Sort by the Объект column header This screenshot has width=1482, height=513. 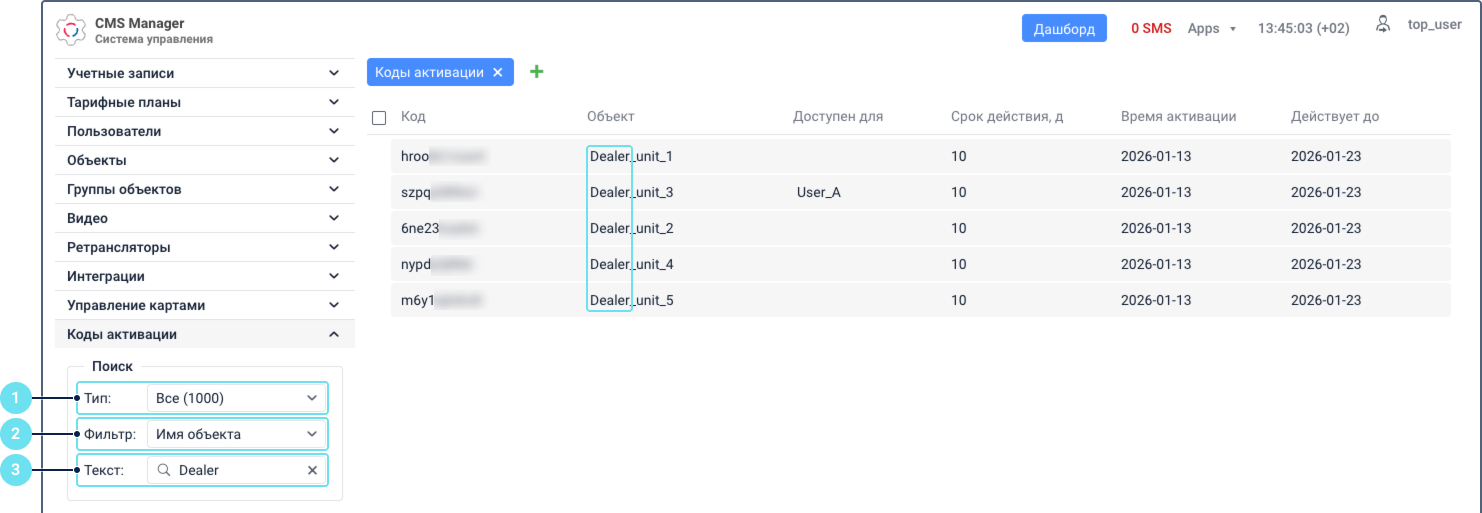coord(611,116)
